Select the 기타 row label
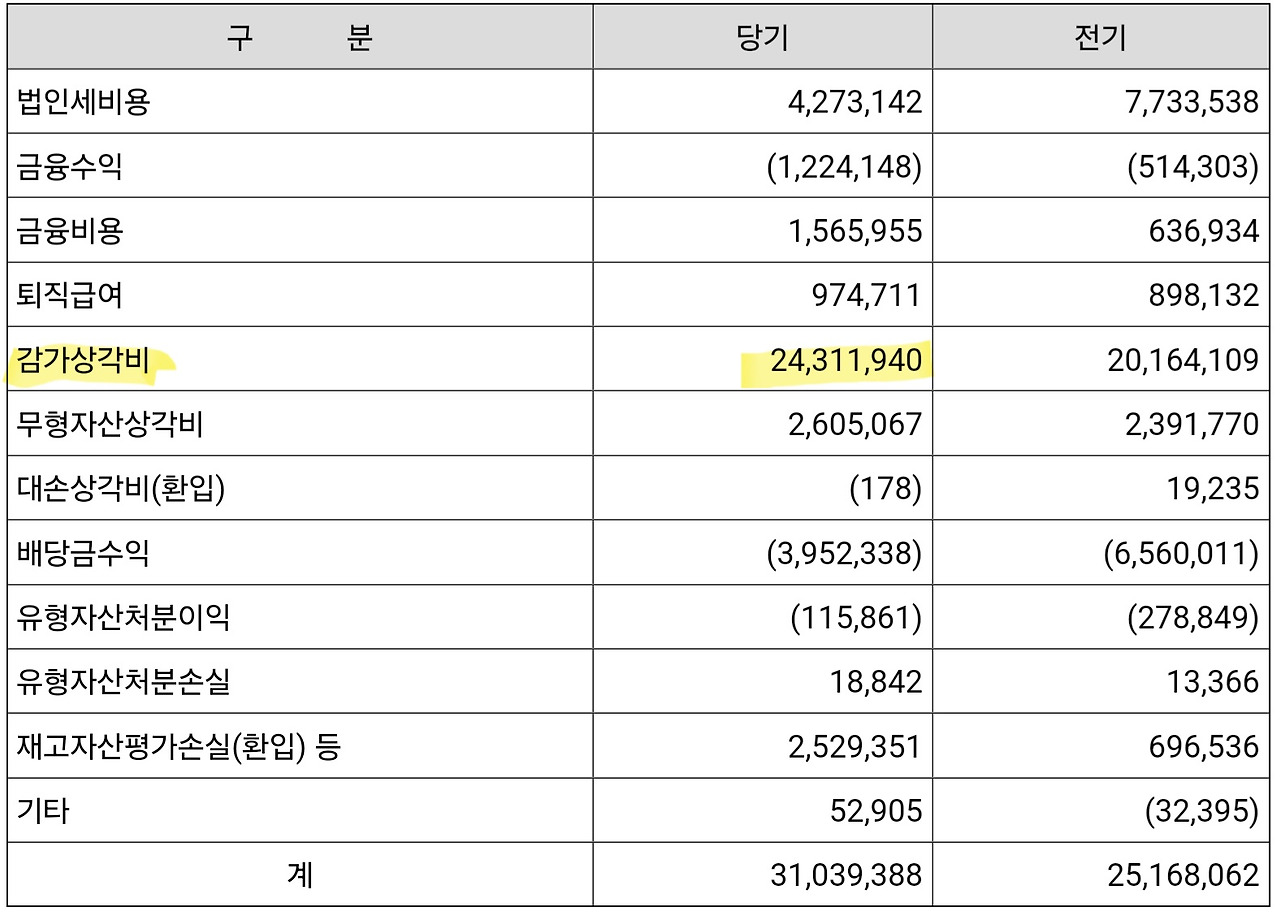The image size is (1280, 920). [x=43, y=811]
